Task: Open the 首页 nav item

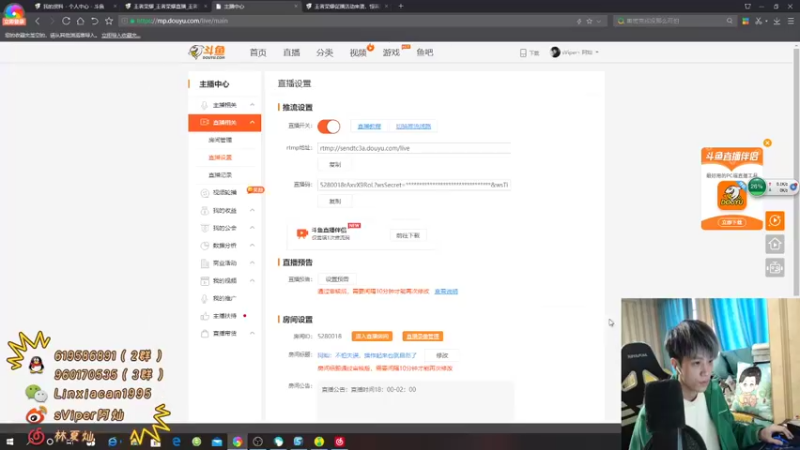Action: (x=258, y=53)
